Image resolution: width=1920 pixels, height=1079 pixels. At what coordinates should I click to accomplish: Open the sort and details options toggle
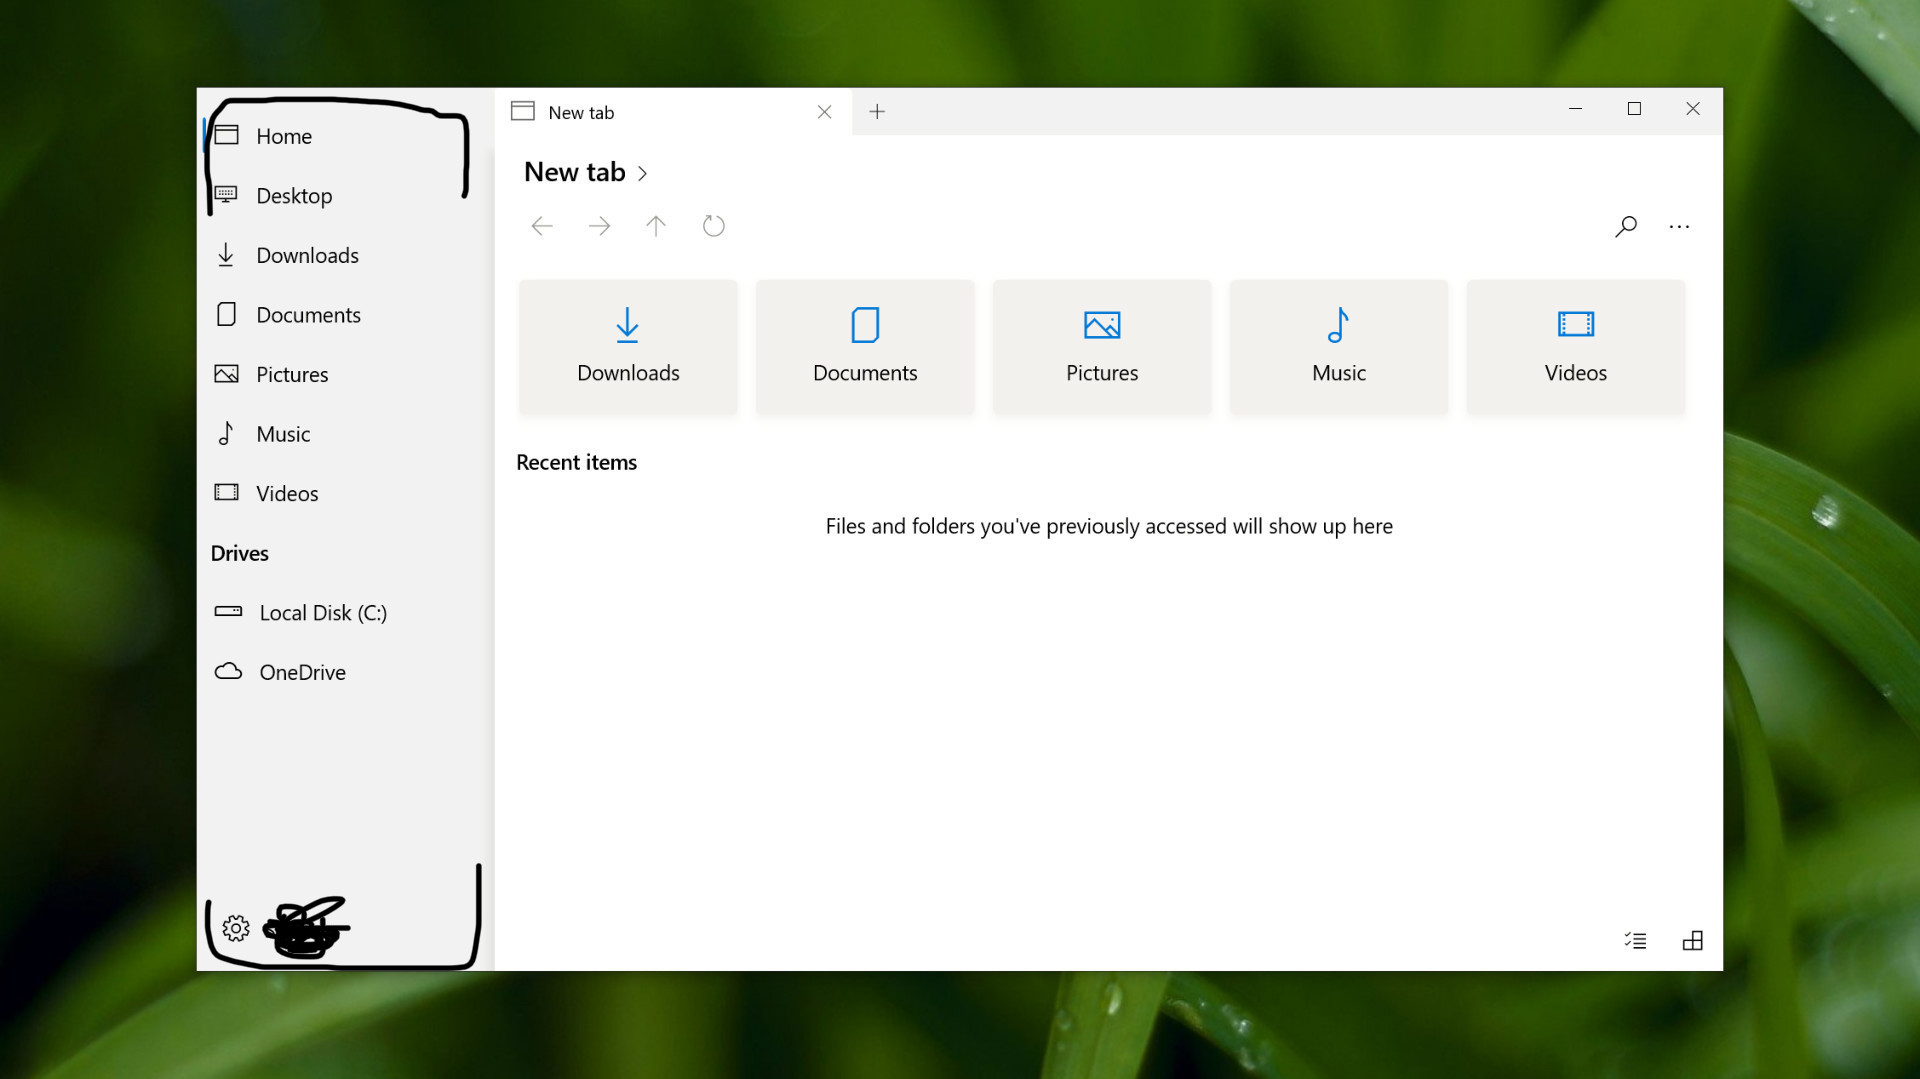[x=1636, y=940]
